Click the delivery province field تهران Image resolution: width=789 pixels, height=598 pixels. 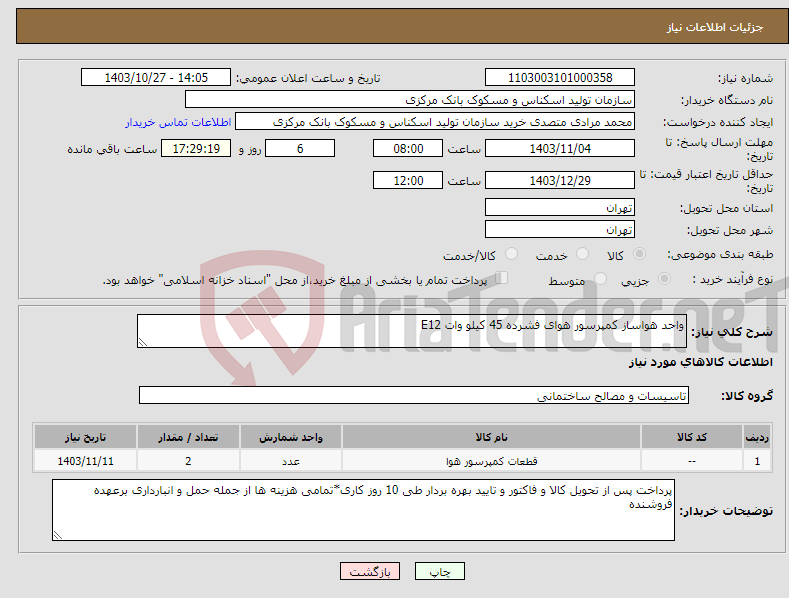click(560, 207)
